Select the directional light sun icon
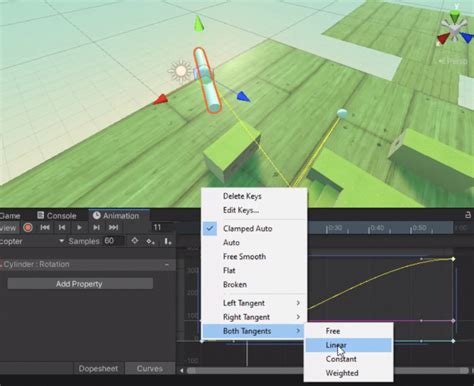 181,71
